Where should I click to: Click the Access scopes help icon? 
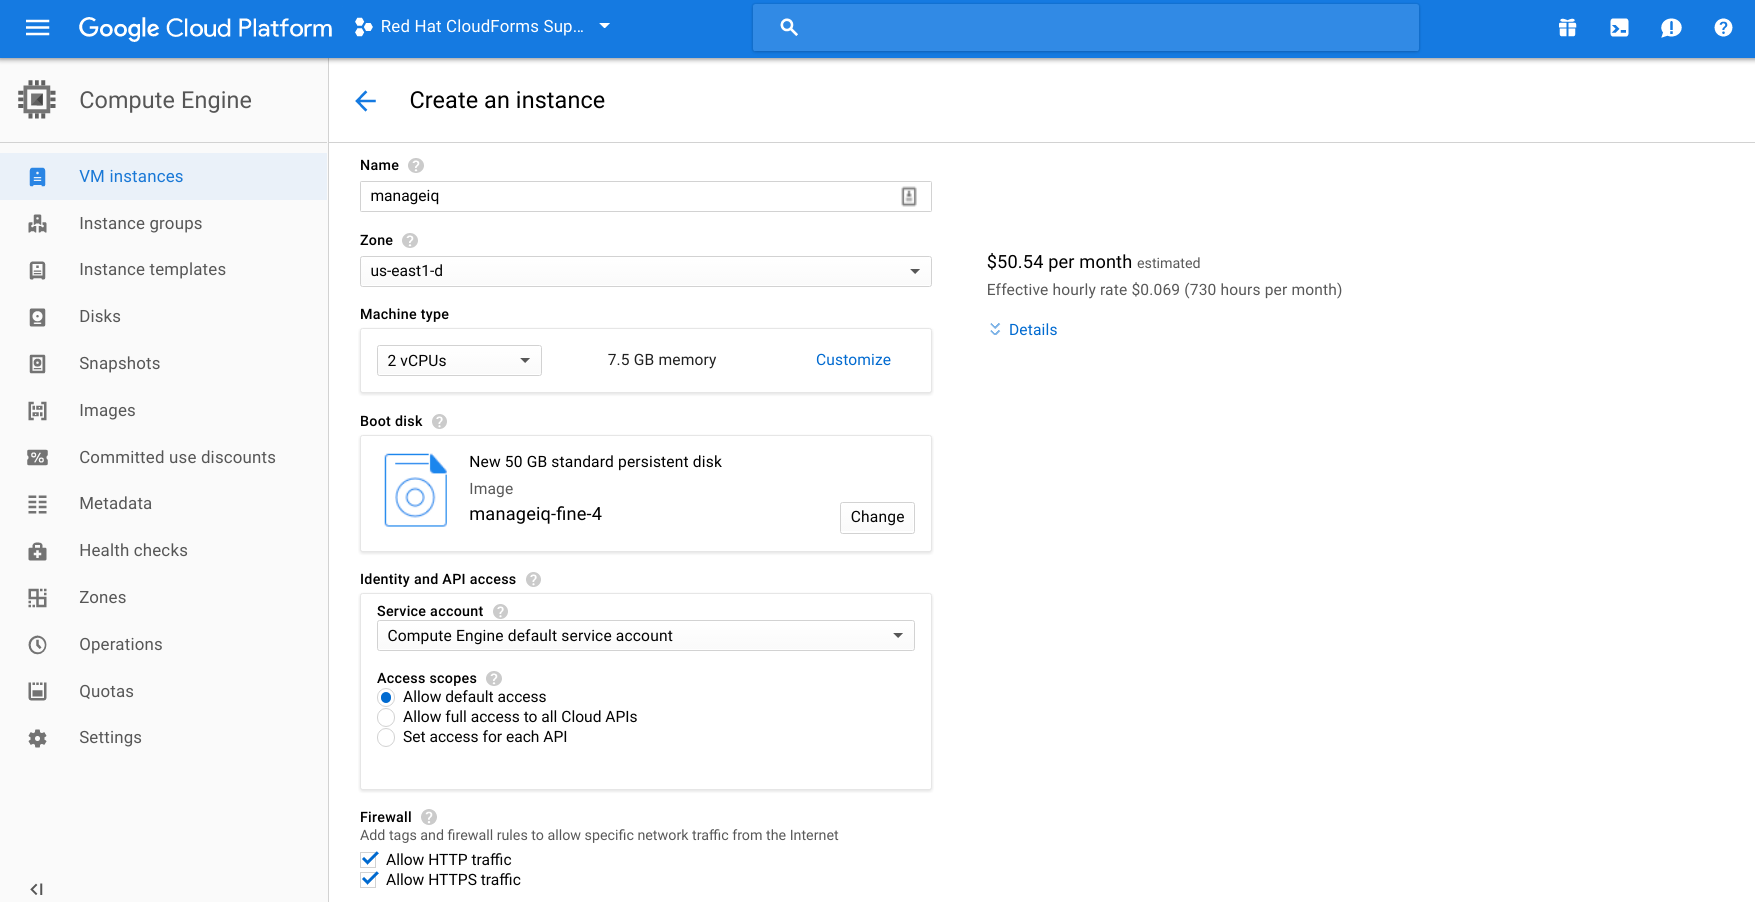493,678
